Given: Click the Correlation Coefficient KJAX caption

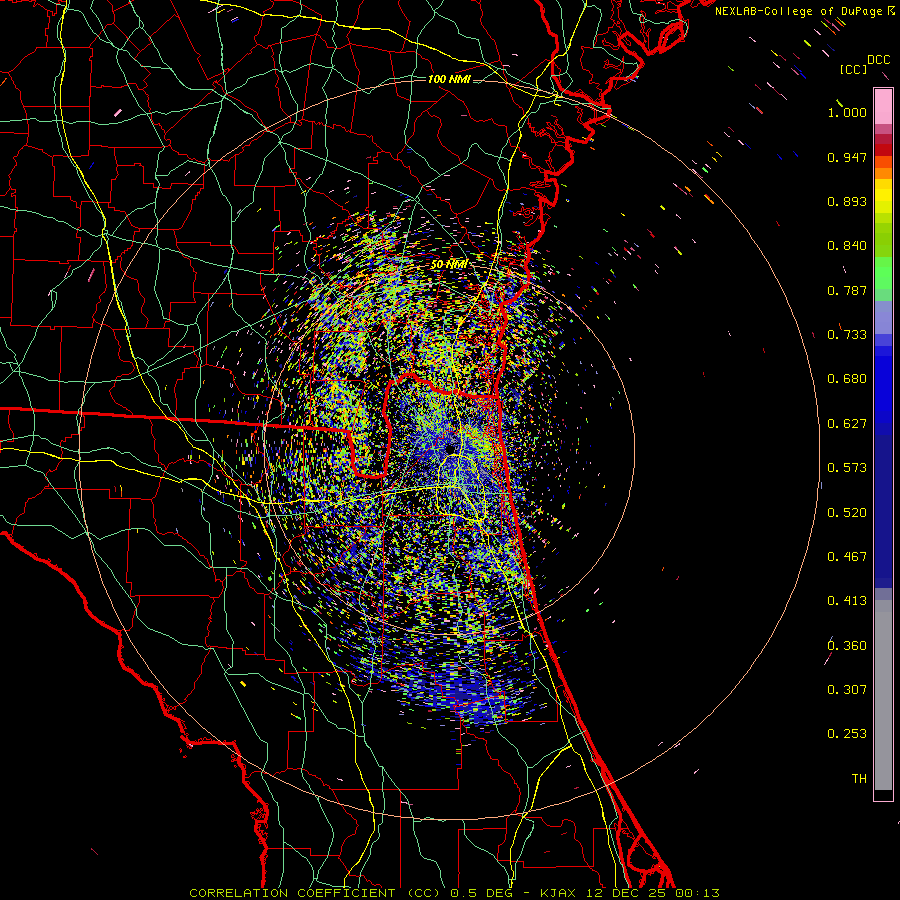Looking at the screenshot, I should click(x=454, y=893).
